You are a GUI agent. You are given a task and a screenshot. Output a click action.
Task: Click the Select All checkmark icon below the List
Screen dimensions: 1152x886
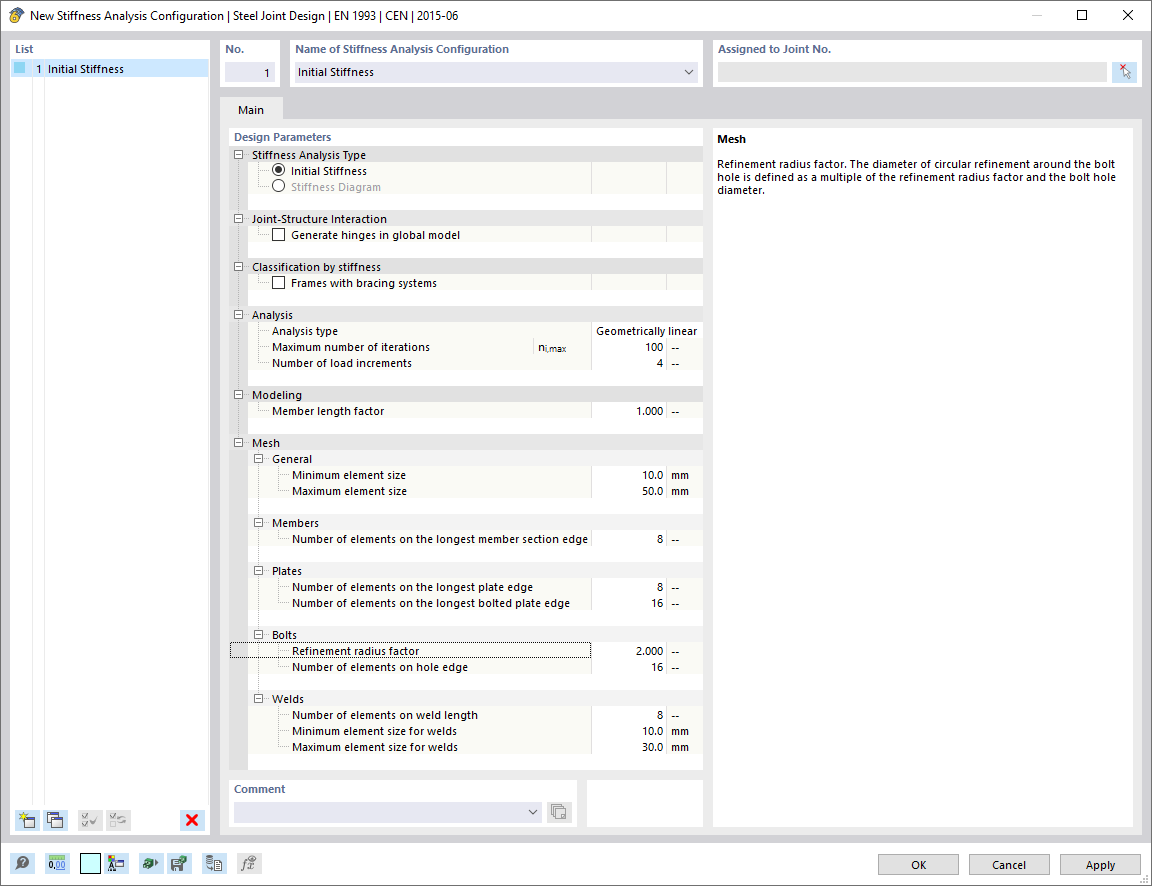tap(90, 820)
